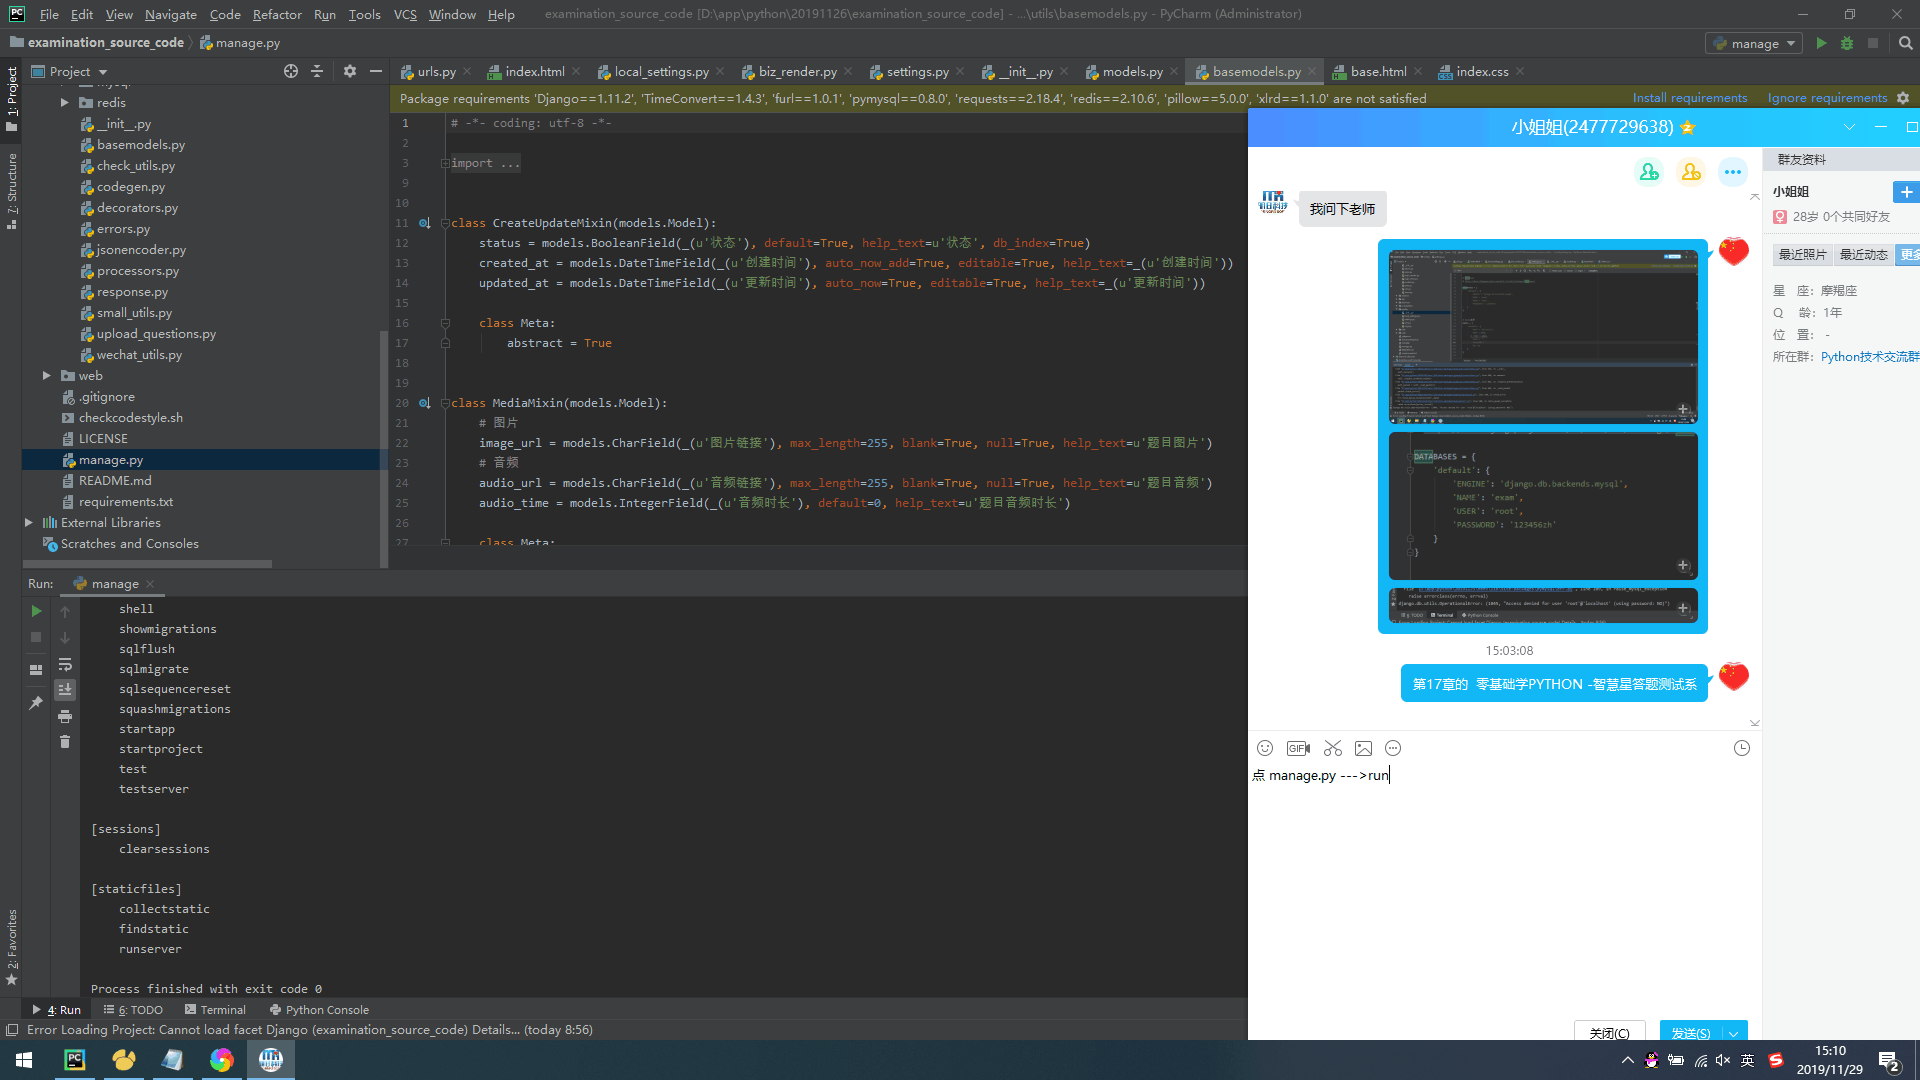
Task: Click the Debug bug icon in top toolbar
Action: point(1847,43)
